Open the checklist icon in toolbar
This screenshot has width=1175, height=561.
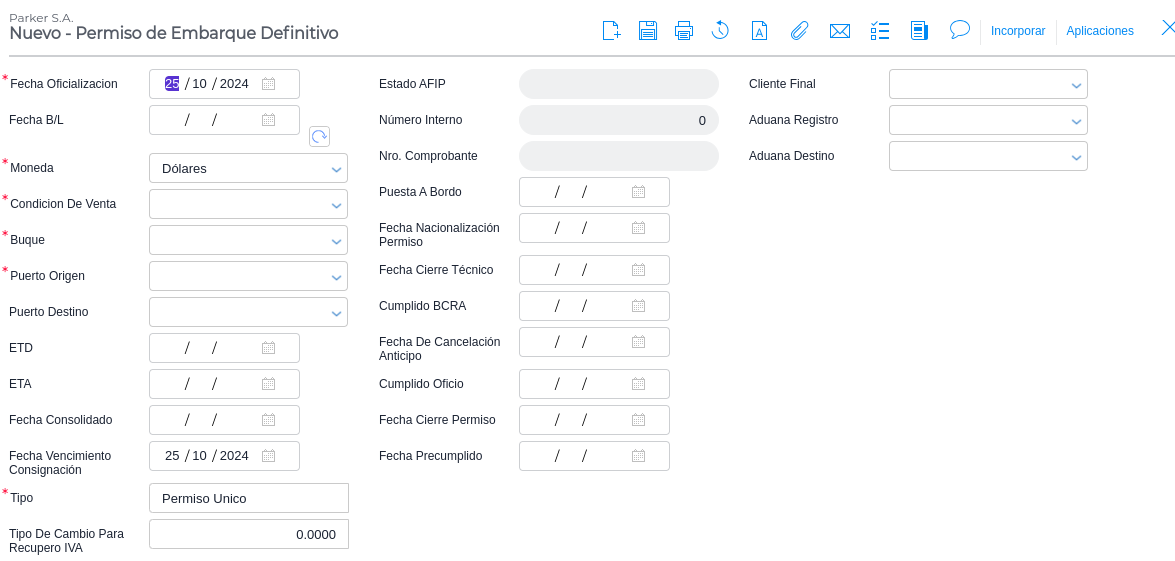coord(880,30)
